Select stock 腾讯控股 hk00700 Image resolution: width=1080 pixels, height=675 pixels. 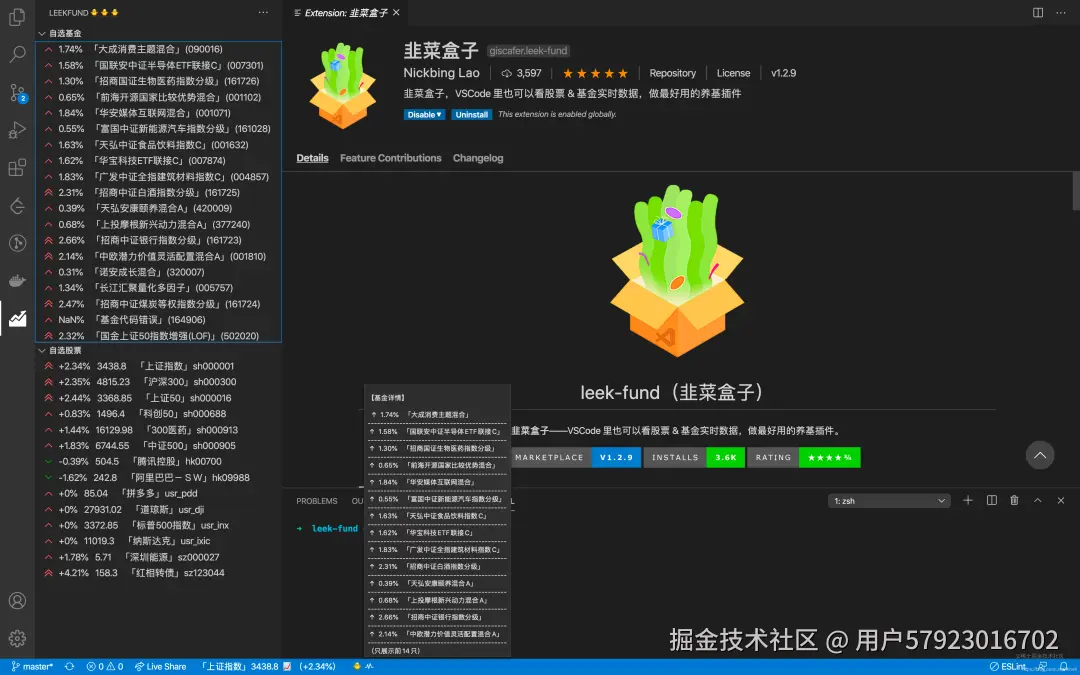pyautogui.click(x=158, y=461)
